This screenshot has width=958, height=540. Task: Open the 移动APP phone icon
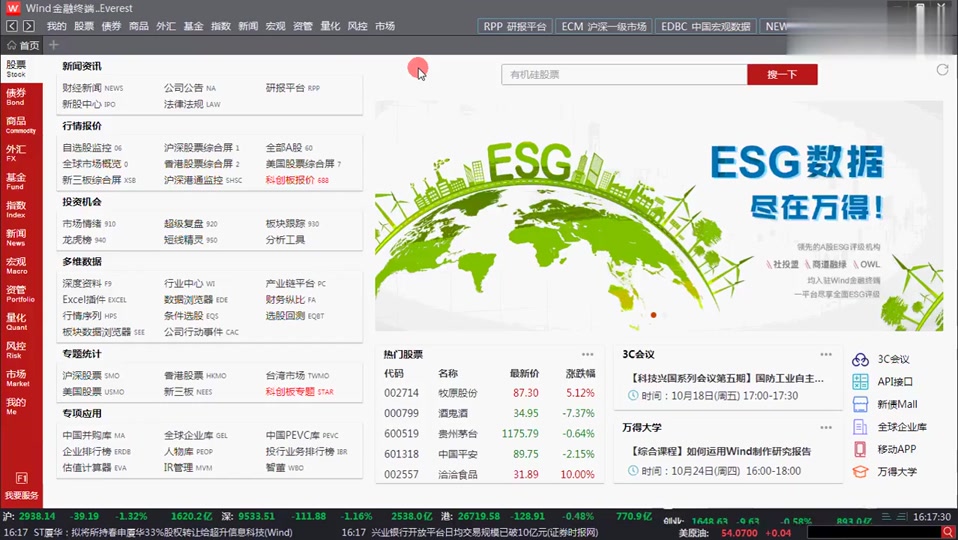click(x=860, y=449)
